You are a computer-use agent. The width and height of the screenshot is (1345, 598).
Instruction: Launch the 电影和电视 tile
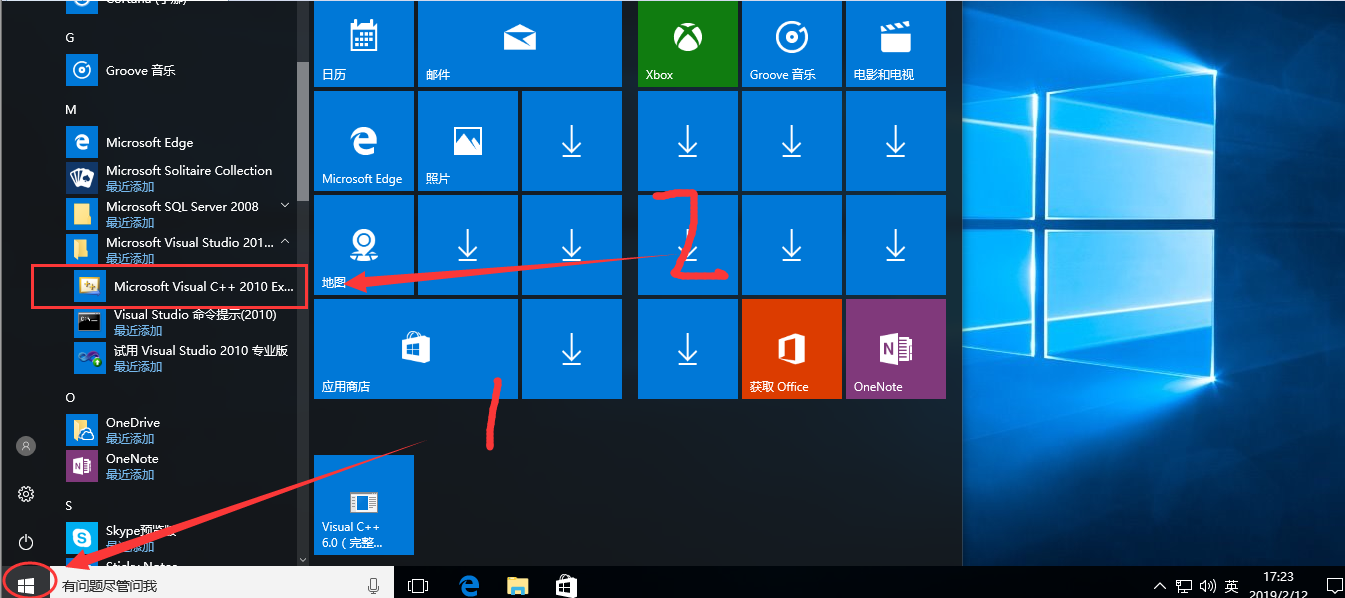tap(895, 44)
